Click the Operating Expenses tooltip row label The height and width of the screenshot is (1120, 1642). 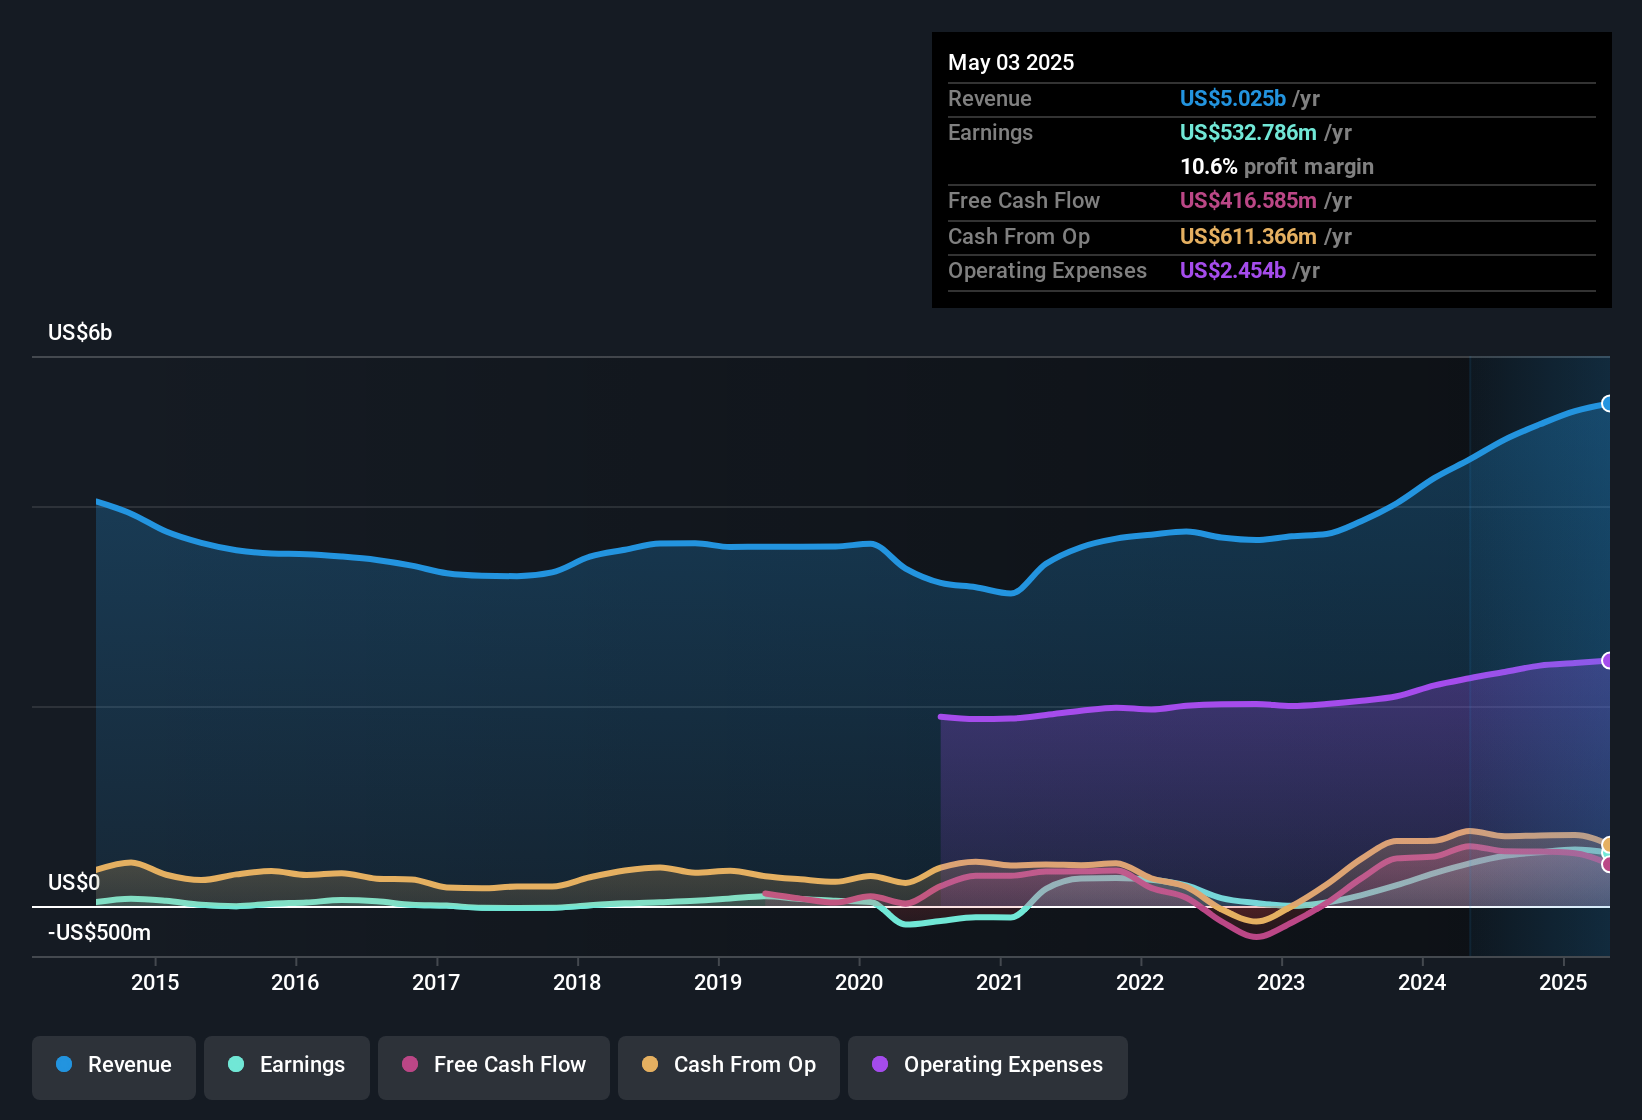pyautogui.click(x=1047, y=271)
